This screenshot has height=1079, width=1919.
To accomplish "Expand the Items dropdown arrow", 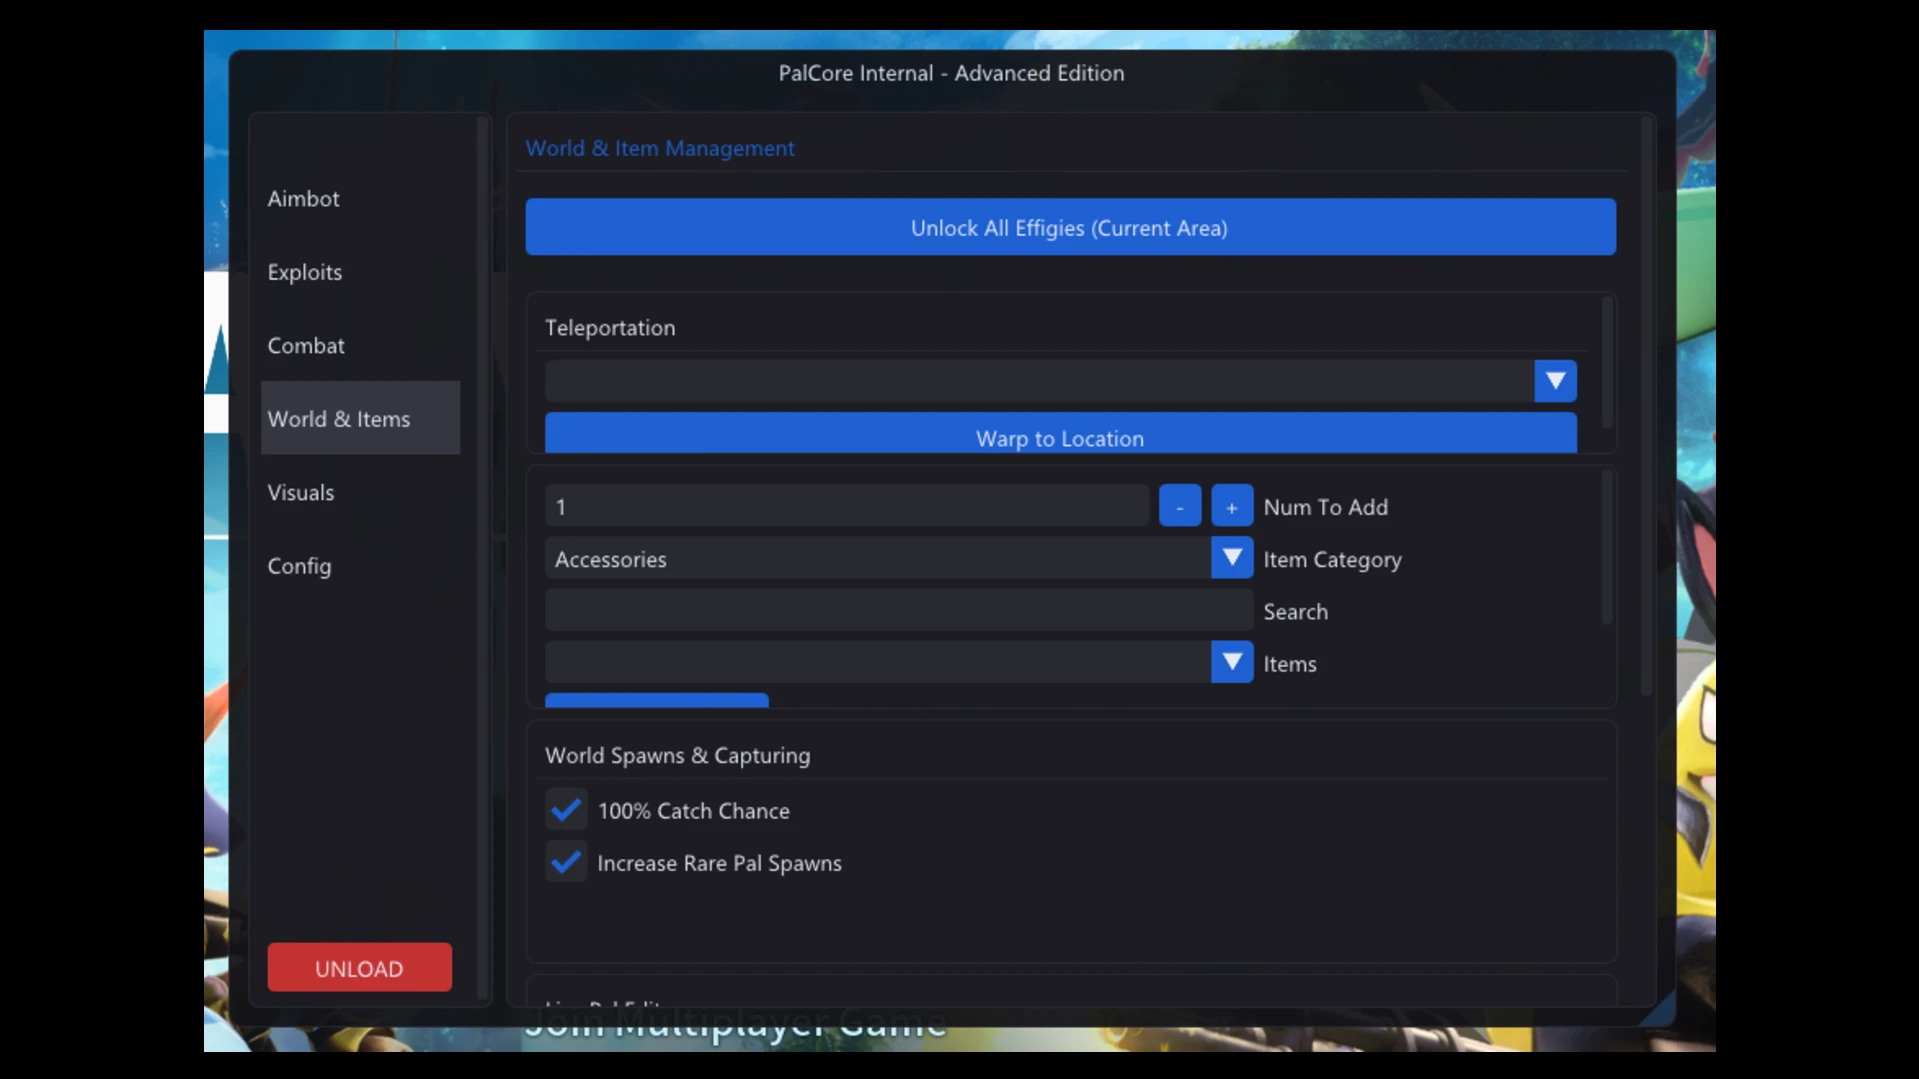I will pos(1232,663).
